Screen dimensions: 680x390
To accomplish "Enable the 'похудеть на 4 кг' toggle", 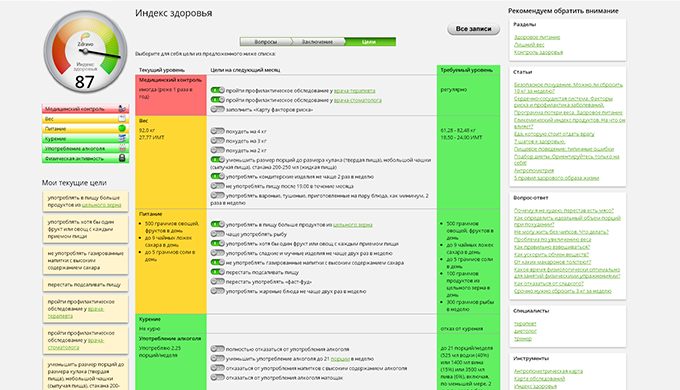I will click(217, 131).
